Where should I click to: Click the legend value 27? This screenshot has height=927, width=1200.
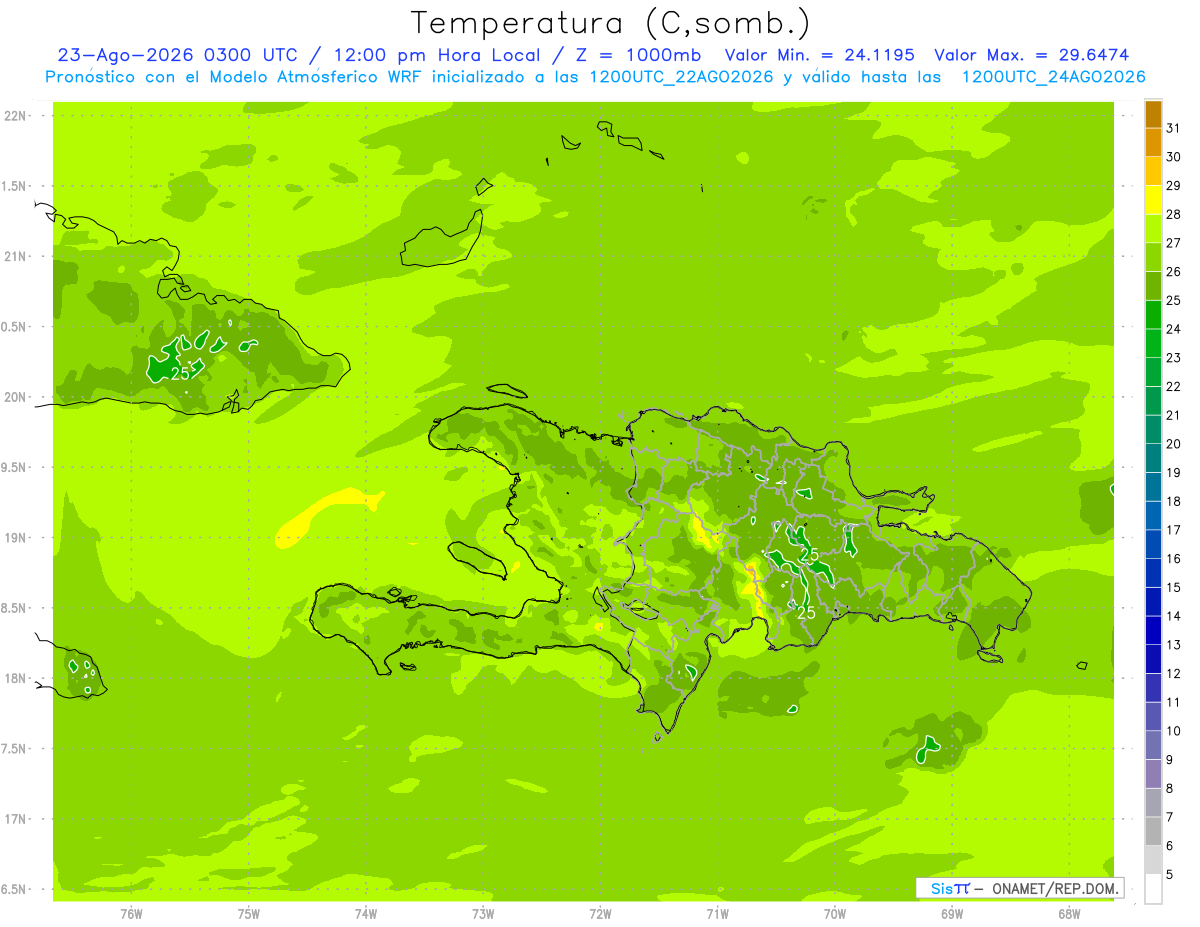click(x=1174, y=243)
